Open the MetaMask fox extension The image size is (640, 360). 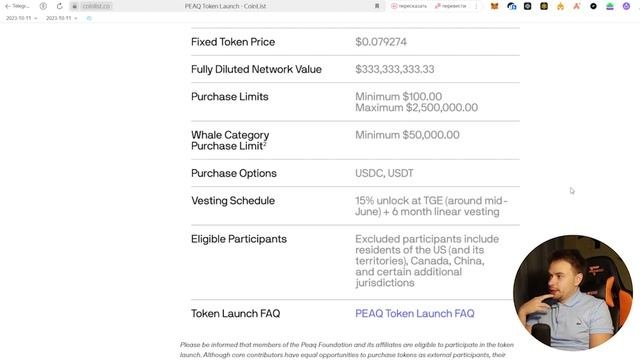click(494, 6)
